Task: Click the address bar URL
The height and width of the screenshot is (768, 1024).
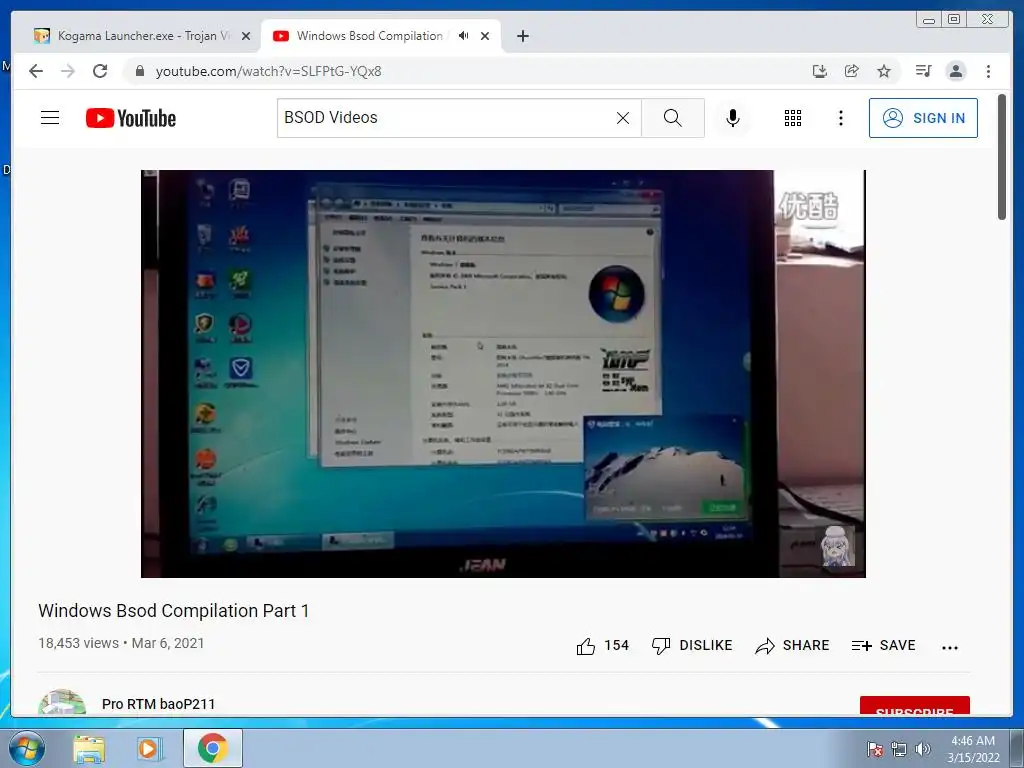Action: click(268, 71)
